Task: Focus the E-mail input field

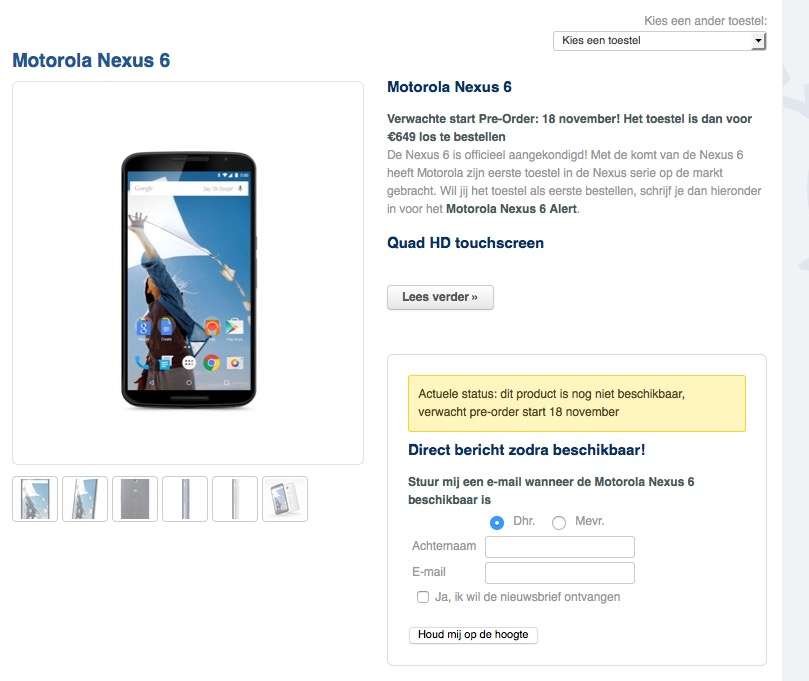Action: point(560,573)
